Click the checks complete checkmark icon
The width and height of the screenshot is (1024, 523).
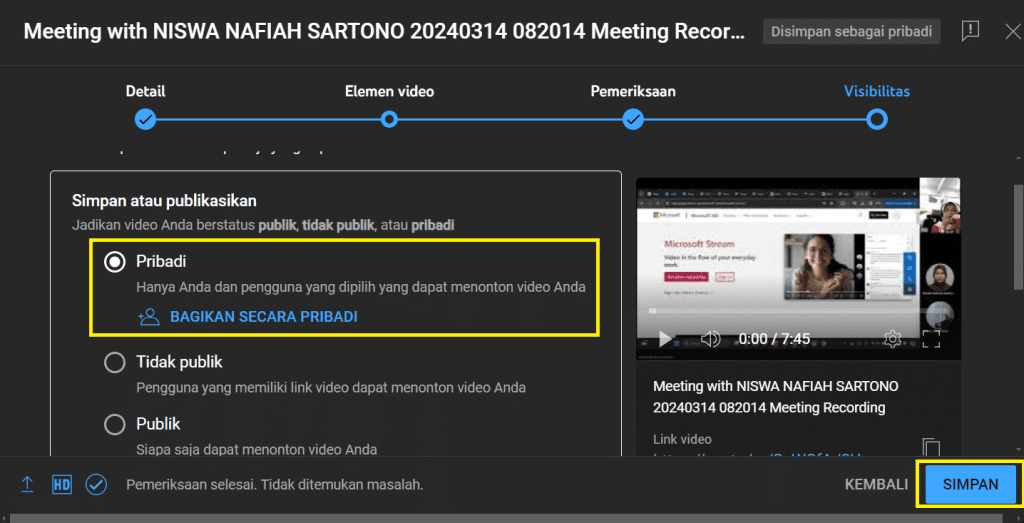(96, 484)
